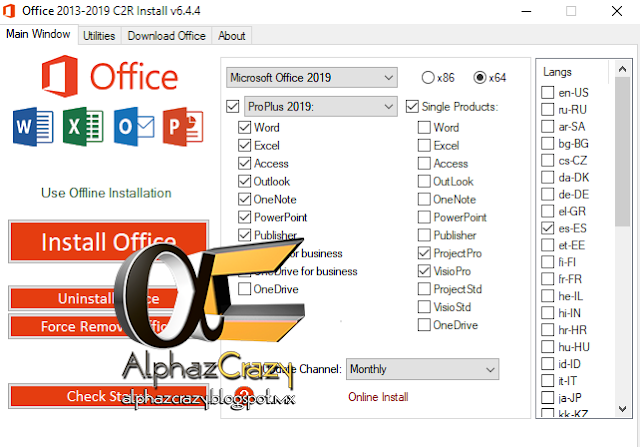
Task: Click the Install Office button
Action: [x=109, y=242]
